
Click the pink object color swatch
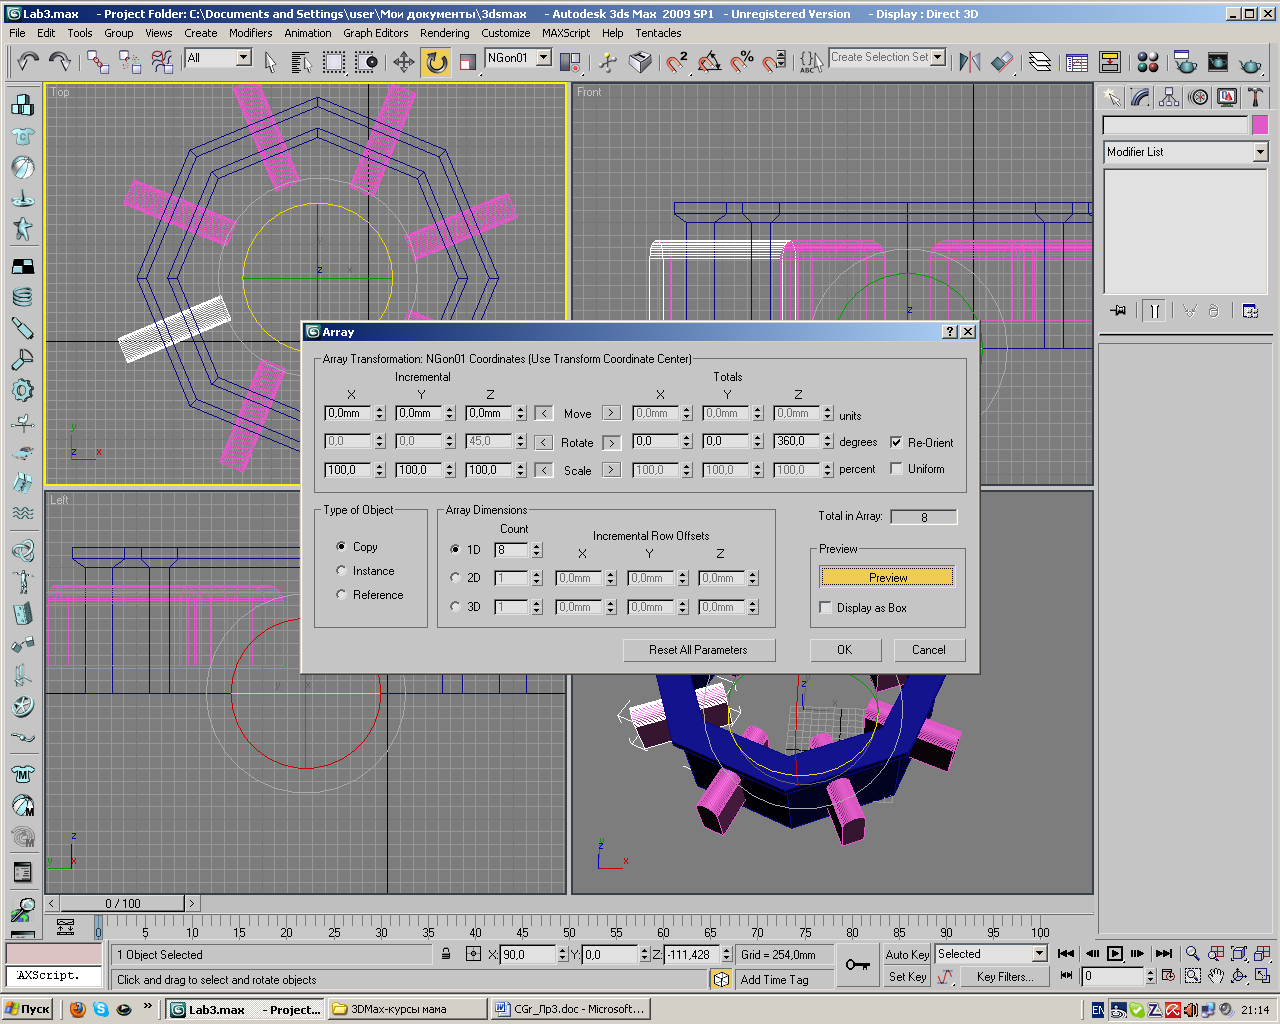(x=1260, y=125)
